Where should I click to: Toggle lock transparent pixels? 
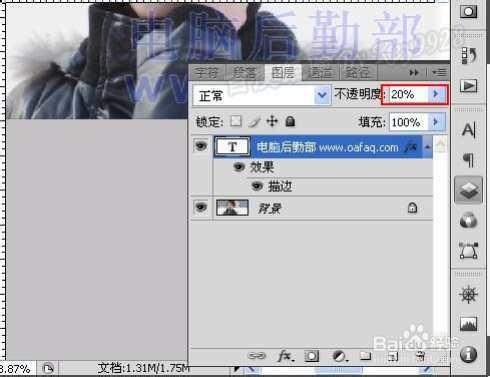click(236, 121)
